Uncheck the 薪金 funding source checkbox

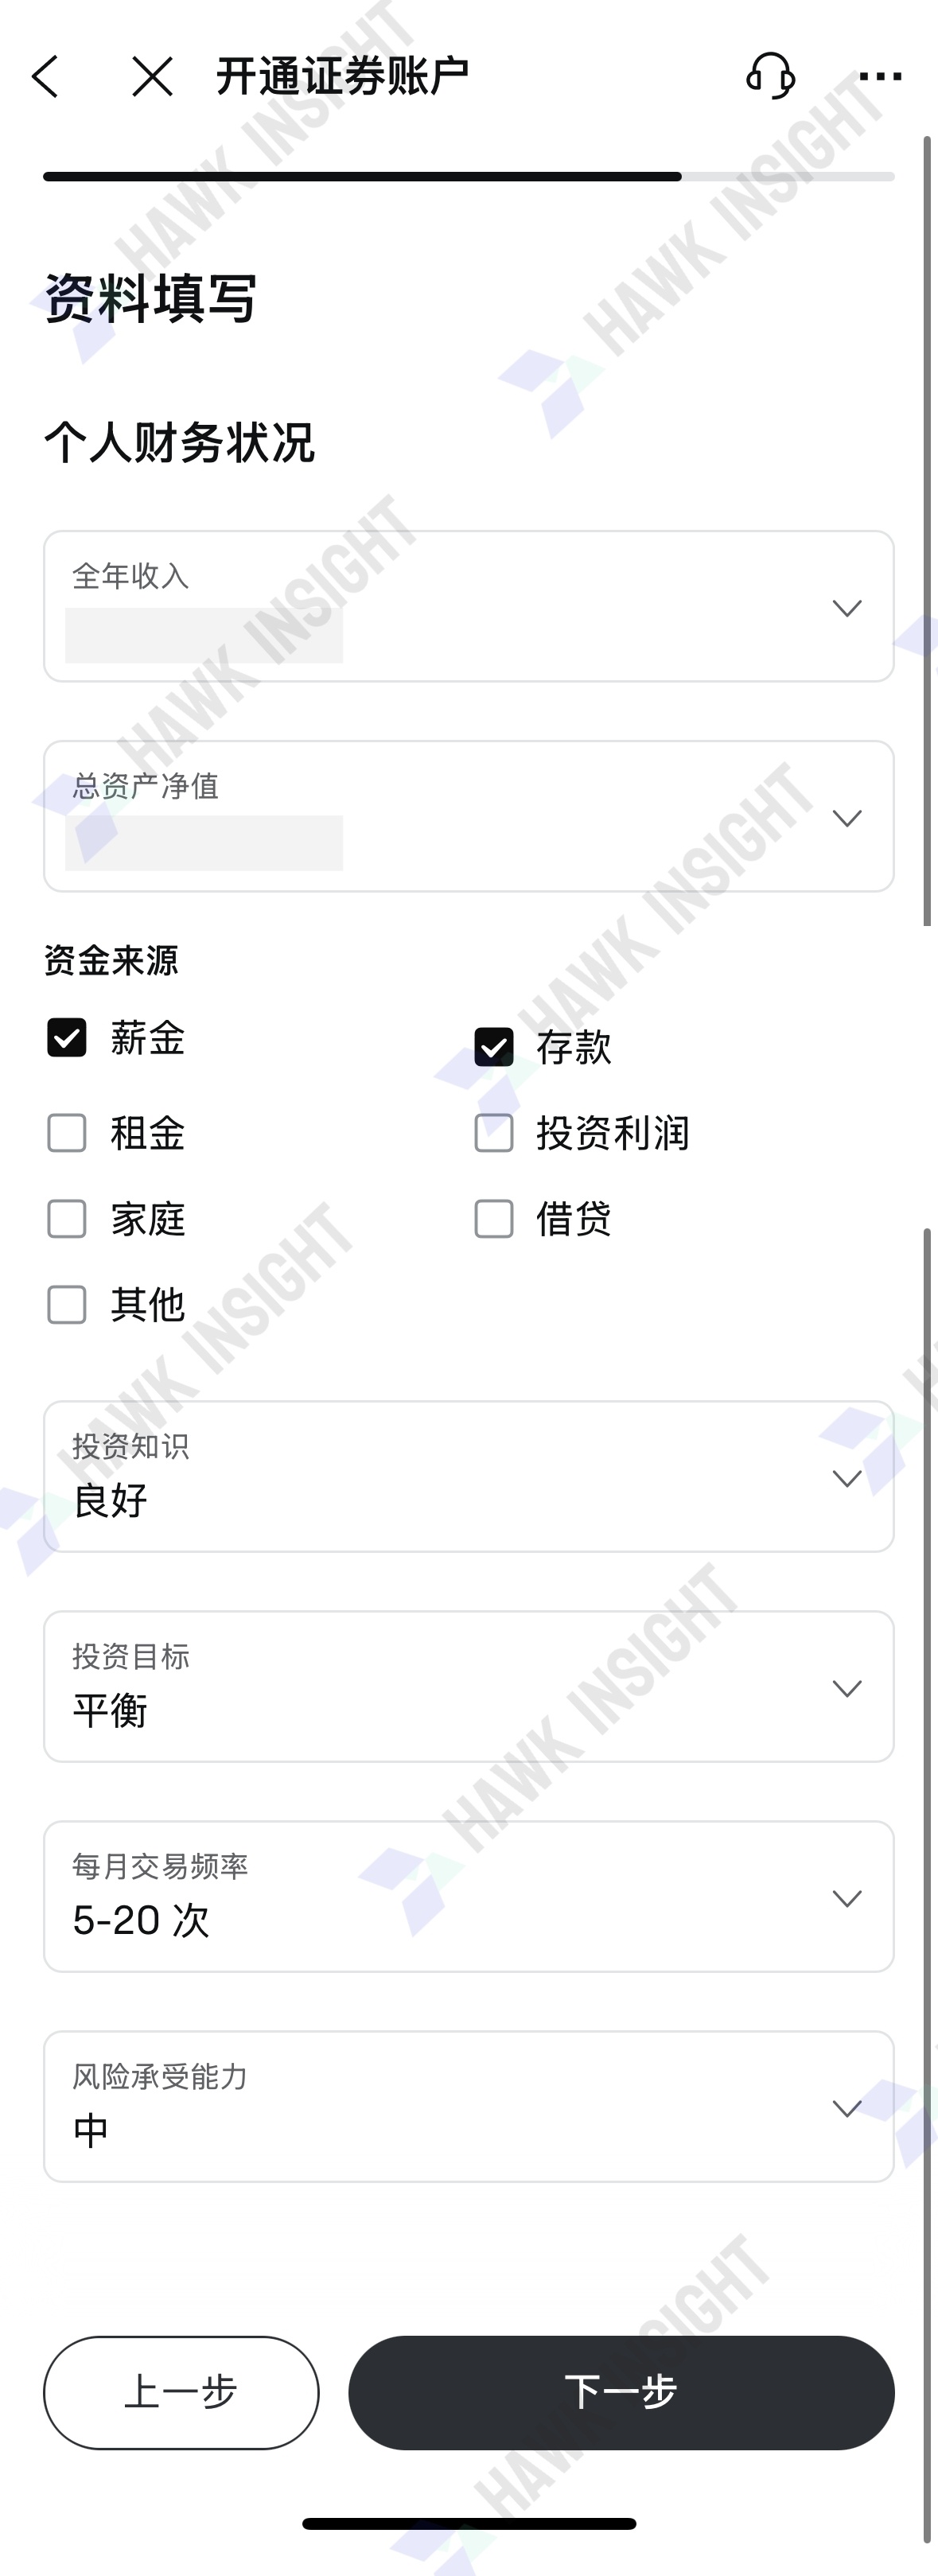67,1037
